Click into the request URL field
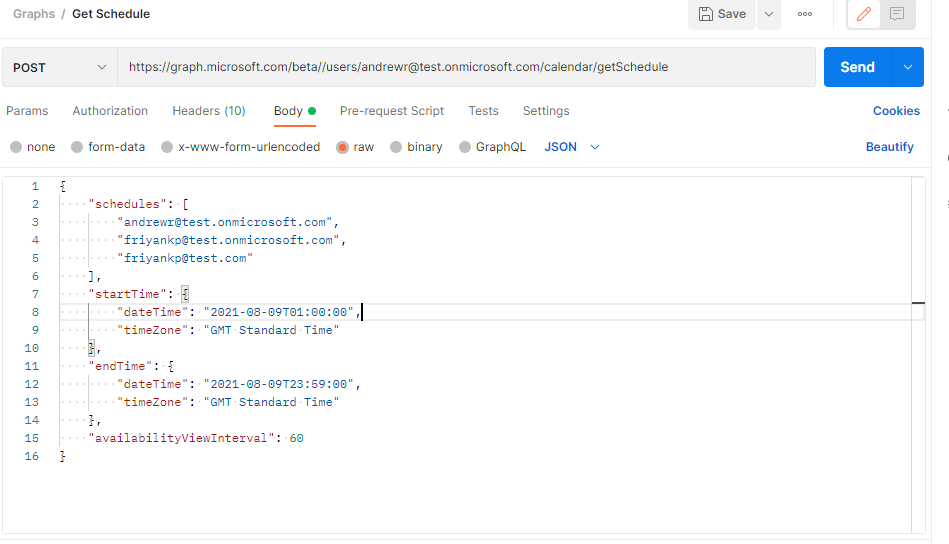This screenshot has width=949, height=544. (x=466, y=67)
